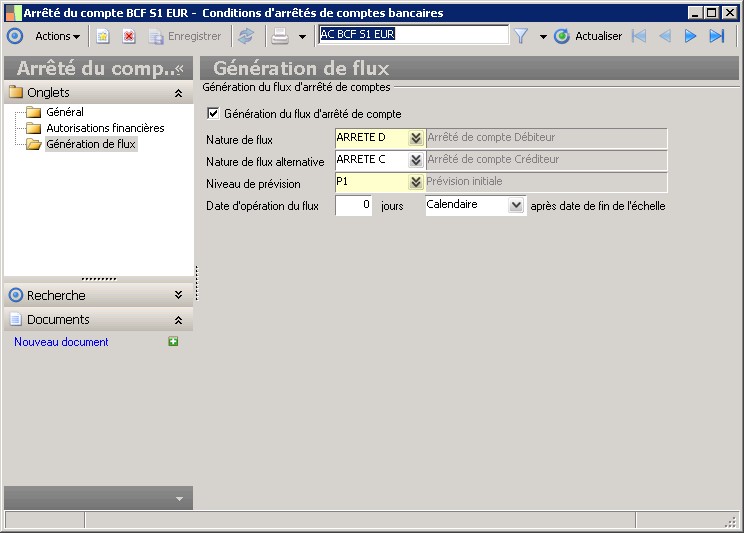Click the bottom arrow of the left navigation pane
744x533 pixels.
(179, 499)
